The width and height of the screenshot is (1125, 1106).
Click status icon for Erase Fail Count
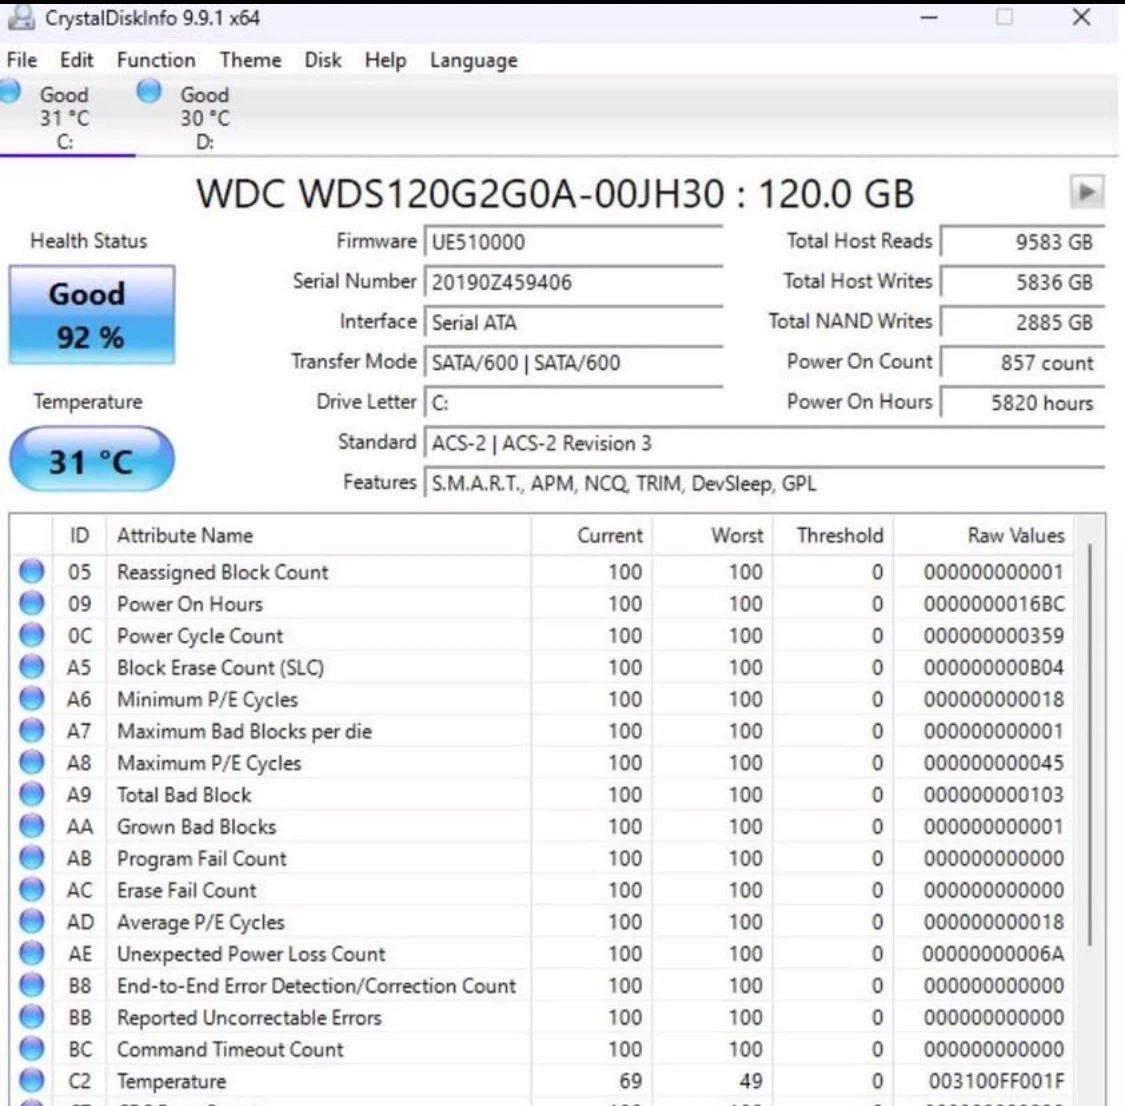(x=32, y=889)
